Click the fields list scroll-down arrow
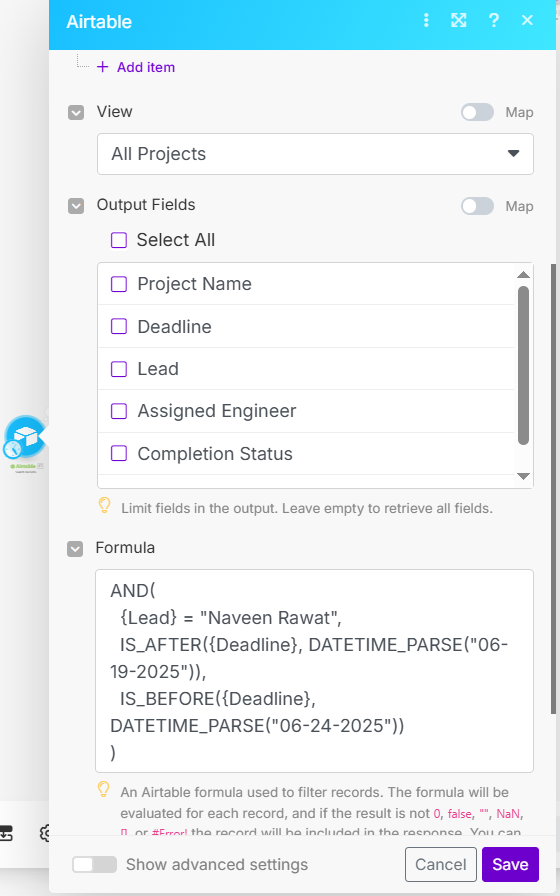 [523, 476]
